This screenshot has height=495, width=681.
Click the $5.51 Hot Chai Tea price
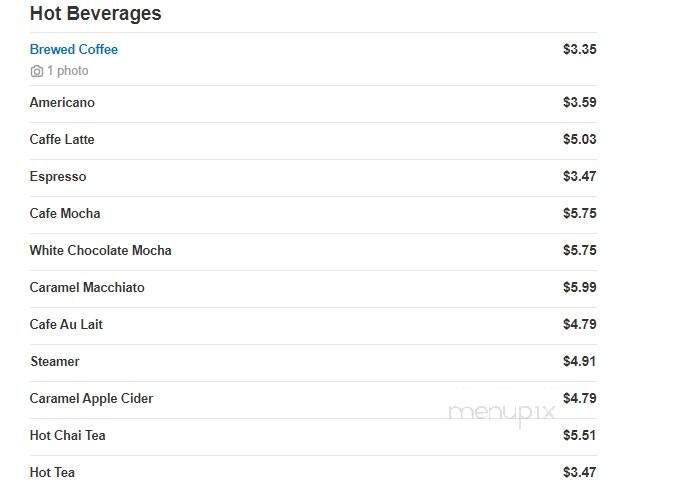579,436
